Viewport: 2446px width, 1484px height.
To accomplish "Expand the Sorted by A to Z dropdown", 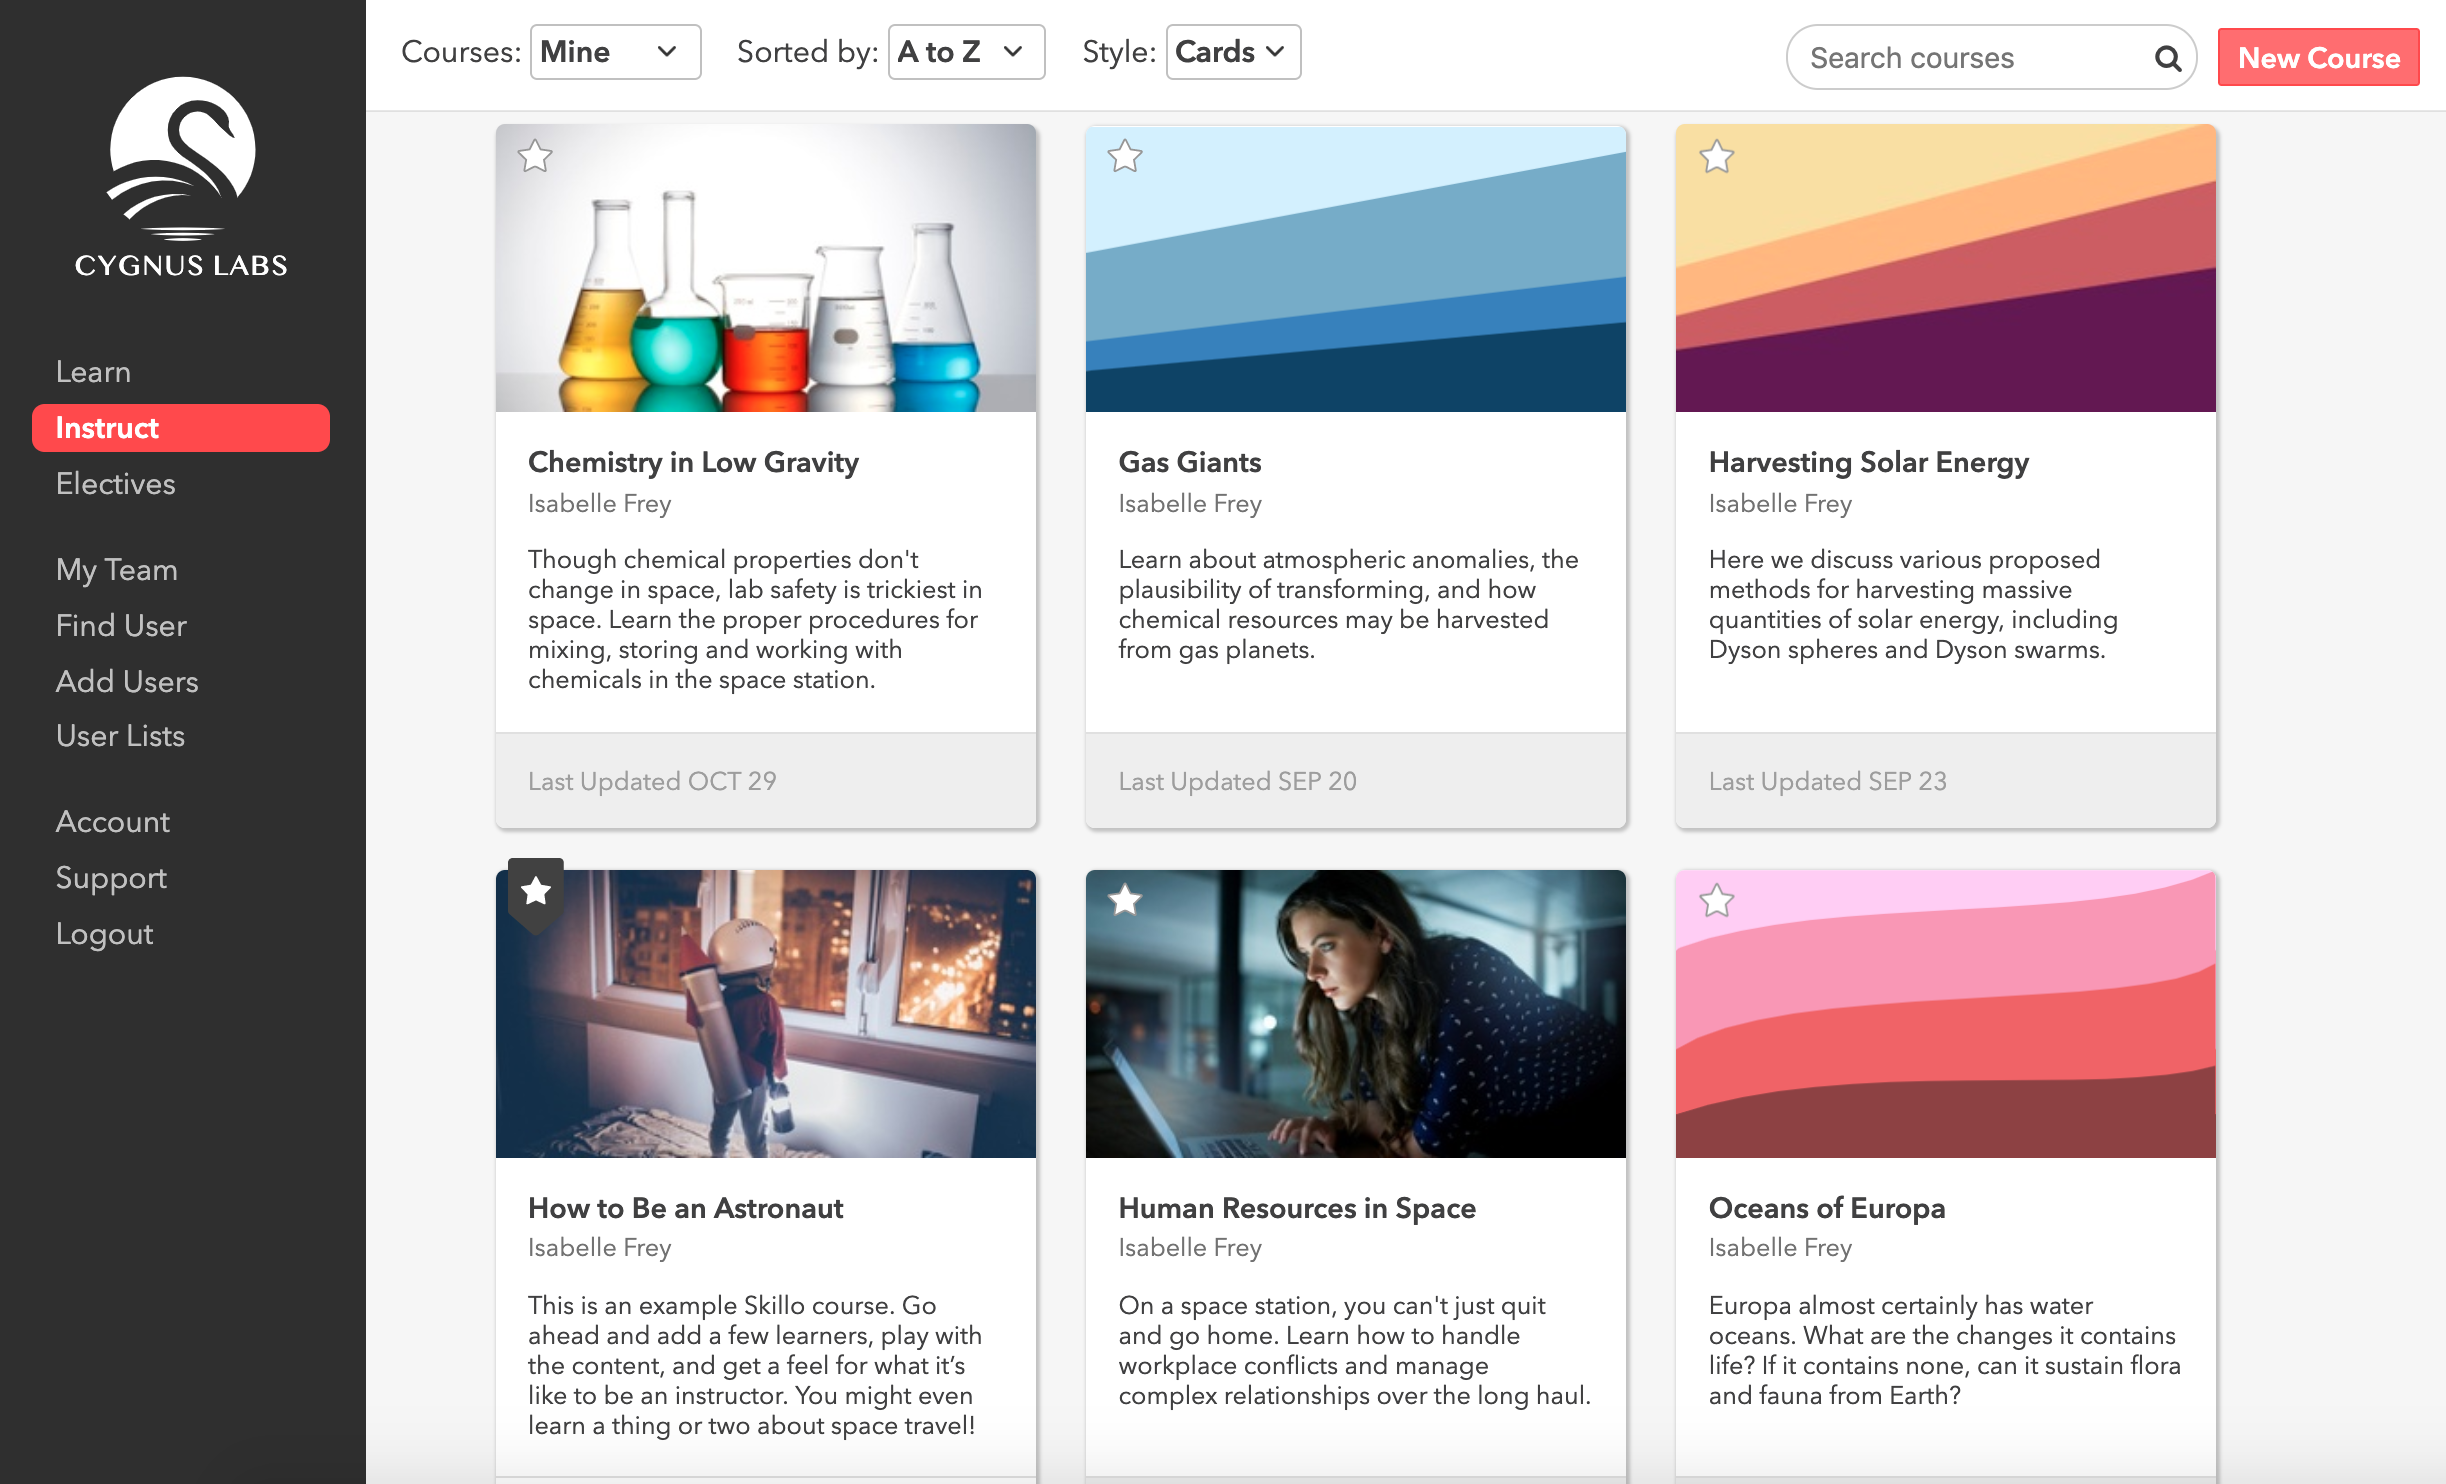I will (x=965, y=52).
